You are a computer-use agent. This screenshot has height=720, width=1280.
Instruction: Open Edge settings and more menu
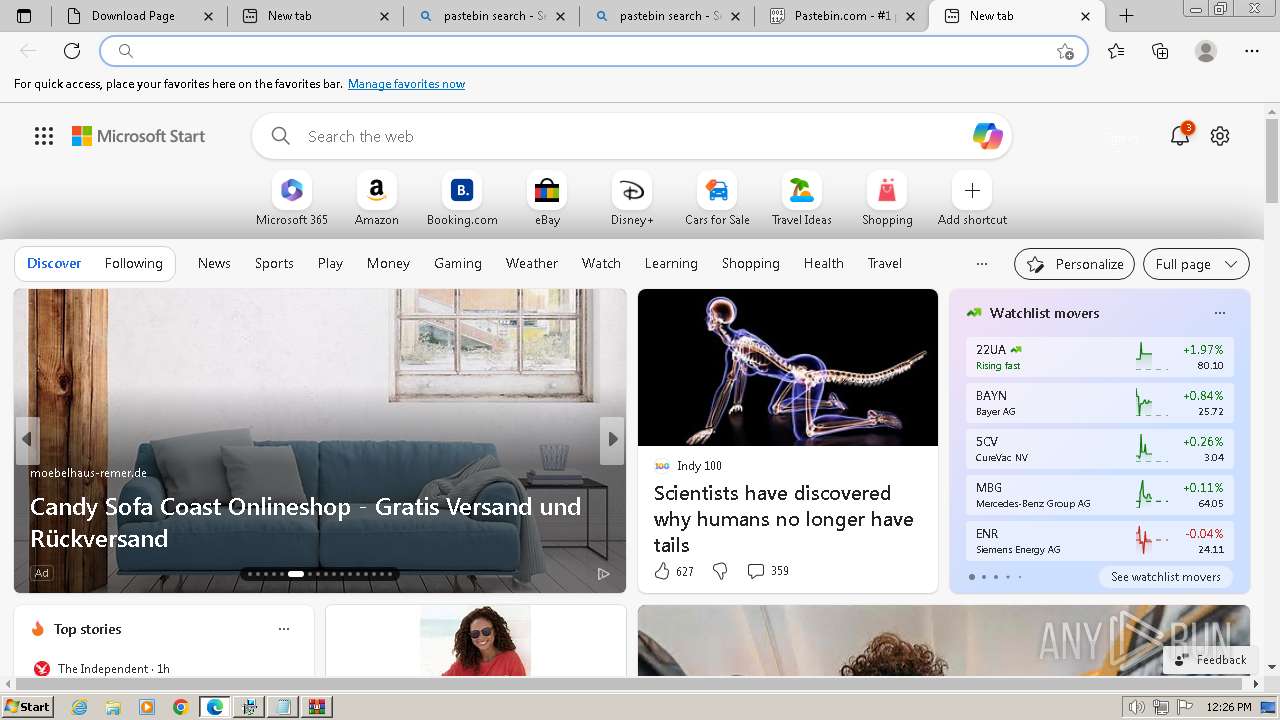point(1252,51)
